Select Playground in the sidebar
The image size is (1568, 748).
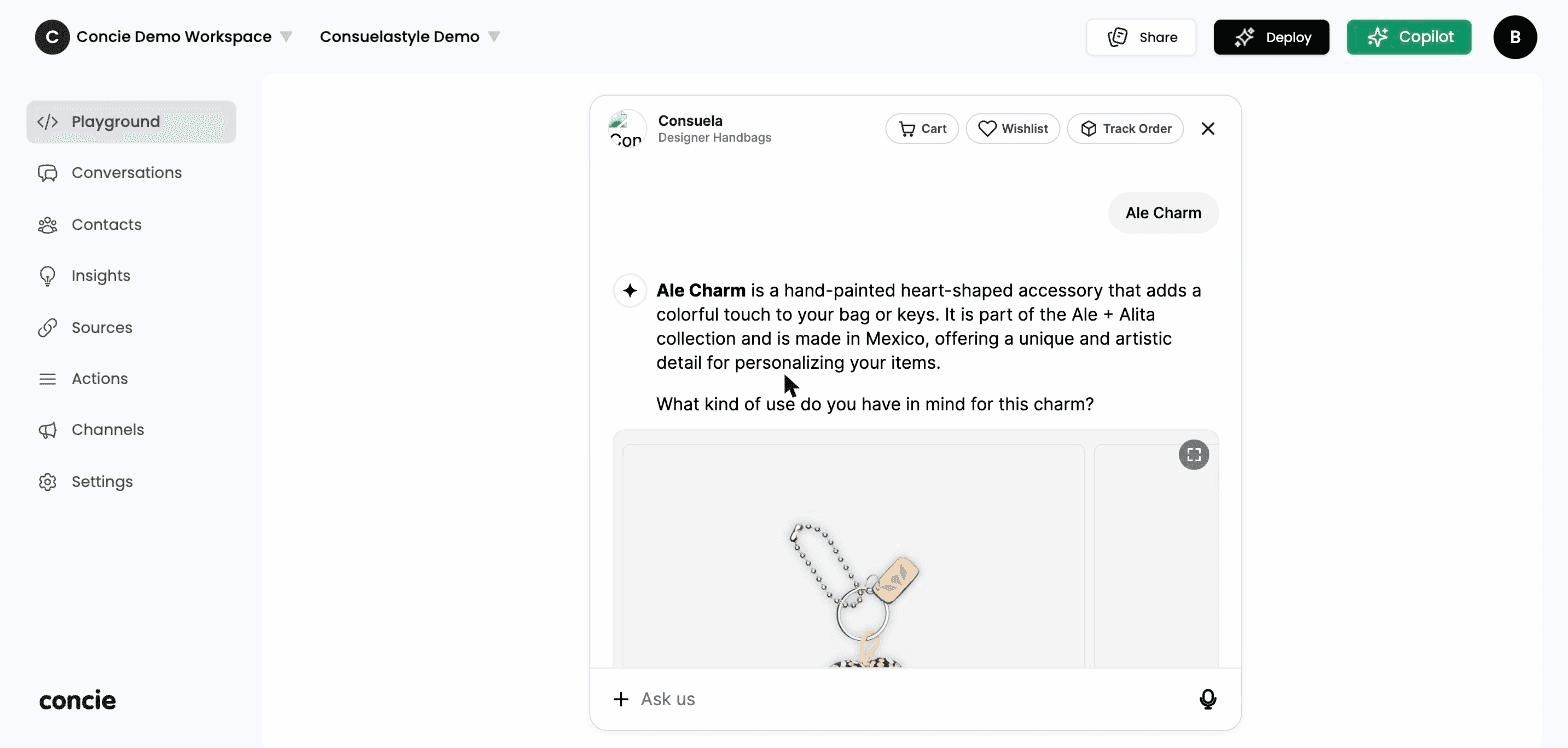(x=131, y=122)
